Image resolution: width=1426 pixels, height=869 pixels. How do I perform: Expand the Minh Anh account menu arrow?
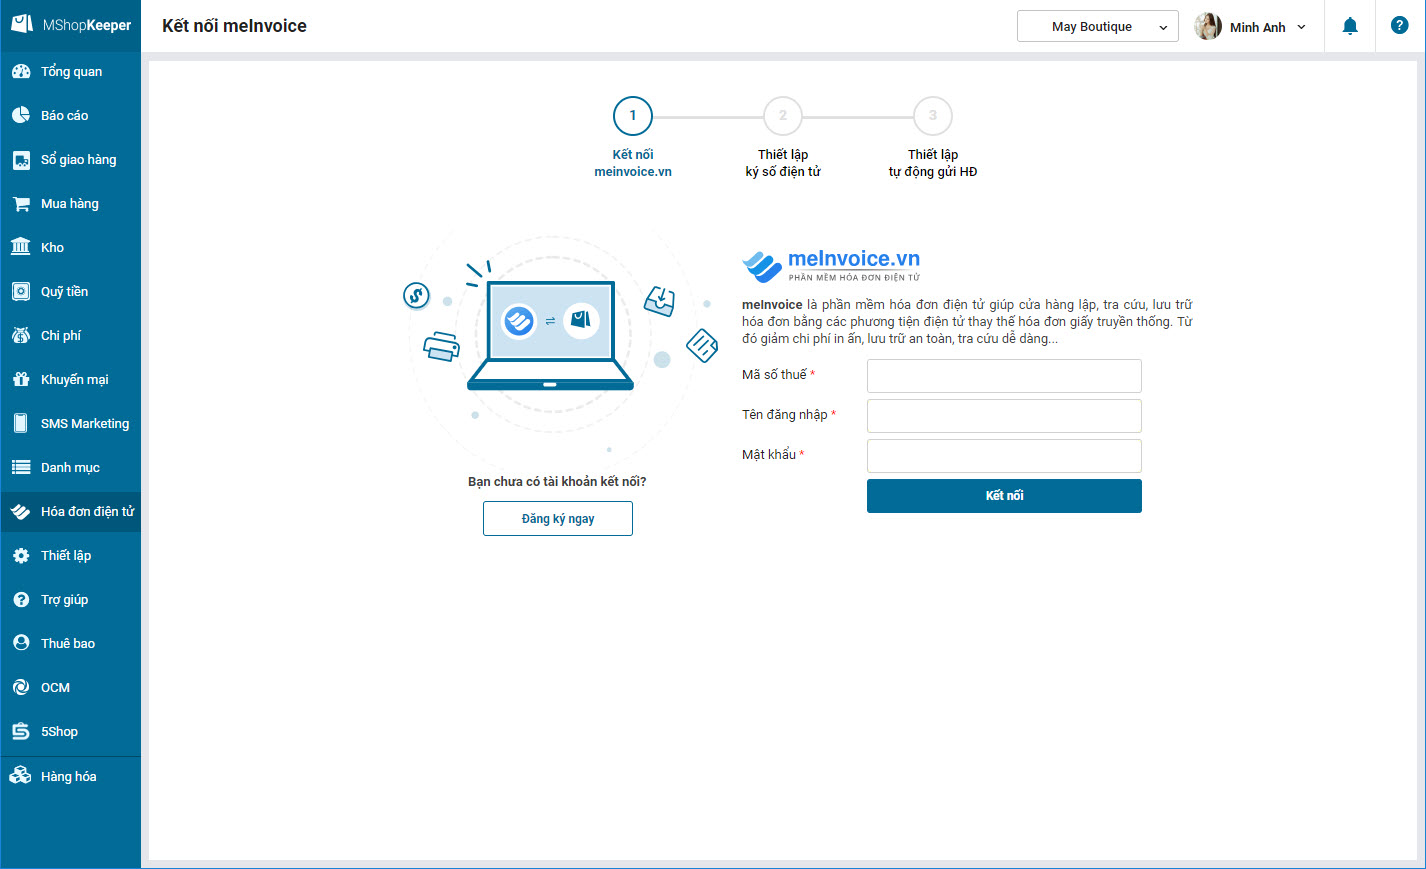[1301, 27]
